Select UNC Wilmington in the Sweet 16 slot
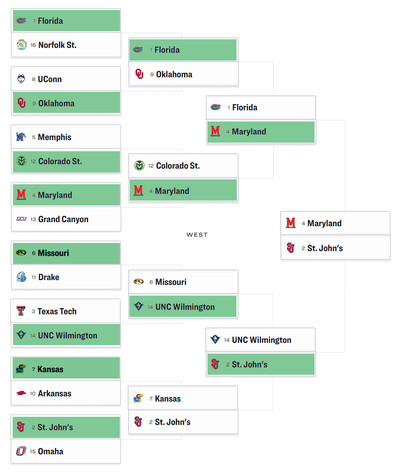Viewport: 400px width, 474px height. tap(261, 340)
